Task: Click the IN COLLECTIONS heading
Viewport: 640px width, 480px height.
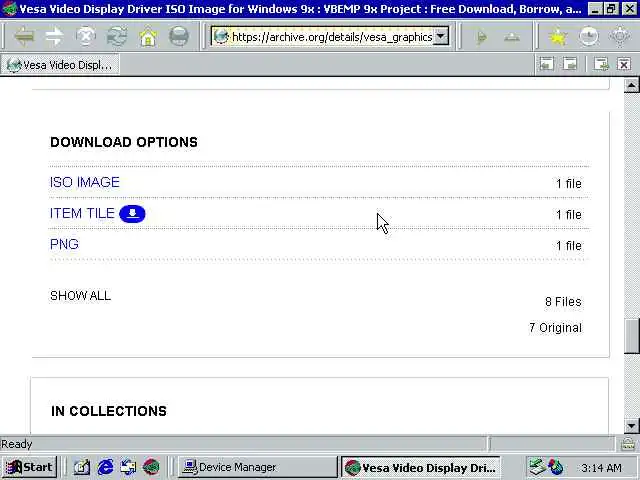Action: (x=109, y=411)
